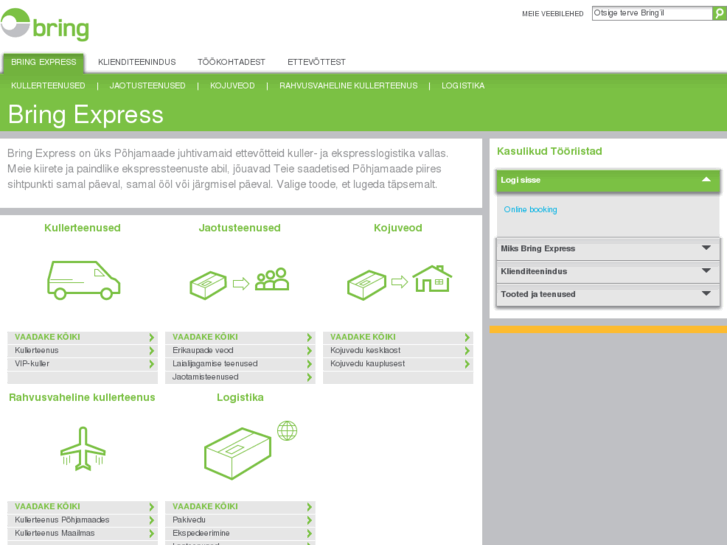This screenshot has width=727, height=545.
Task: Open the MEIE VEEBILEHED menu
Action: (x=553, y=14)
